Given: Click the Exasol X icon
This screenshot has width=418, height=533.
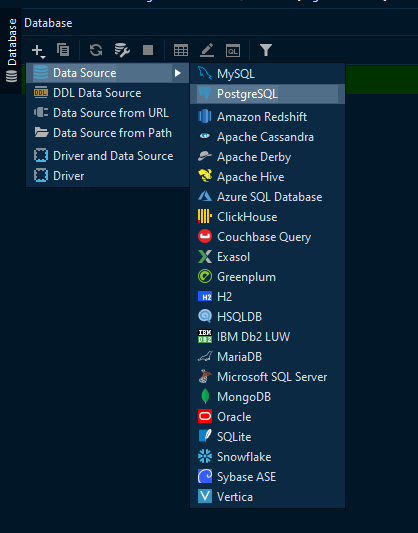Looking at the screenshot, I should (205, 256).
